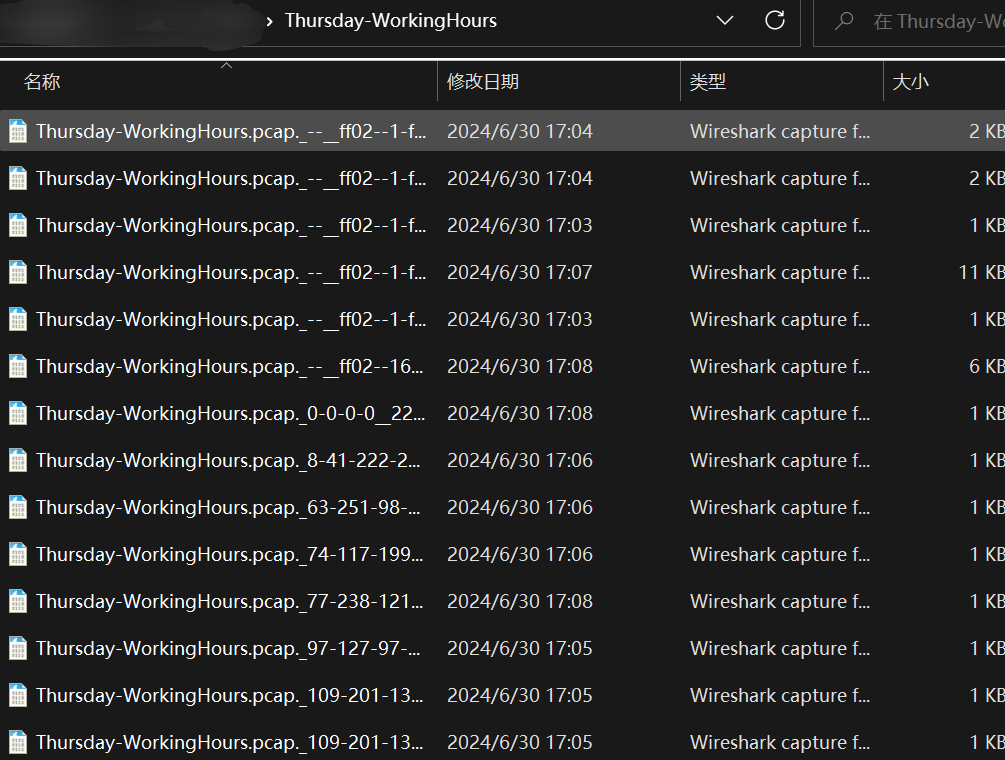Select the file named Thursday-WorkingHours.pcap._74-117-199...
This screenshot has height=760, width=1005.
click(229, 554)
